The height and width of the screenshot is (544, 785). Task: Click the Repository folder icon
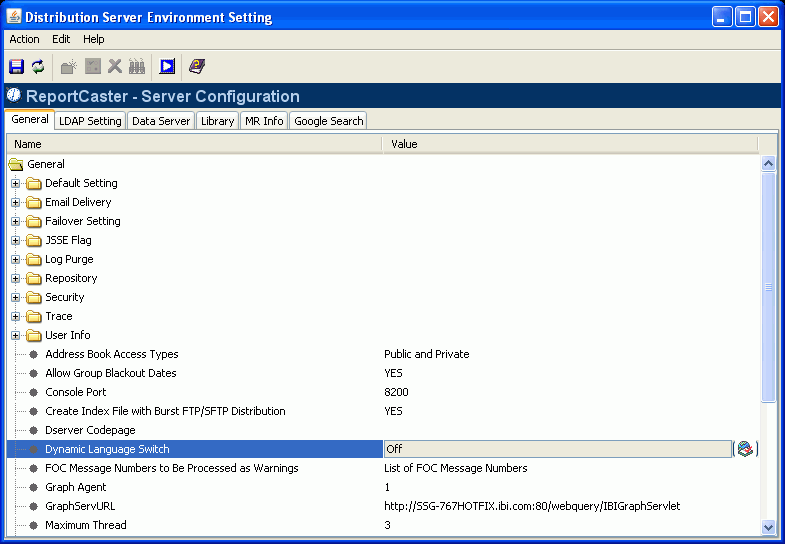click(34, 278)
